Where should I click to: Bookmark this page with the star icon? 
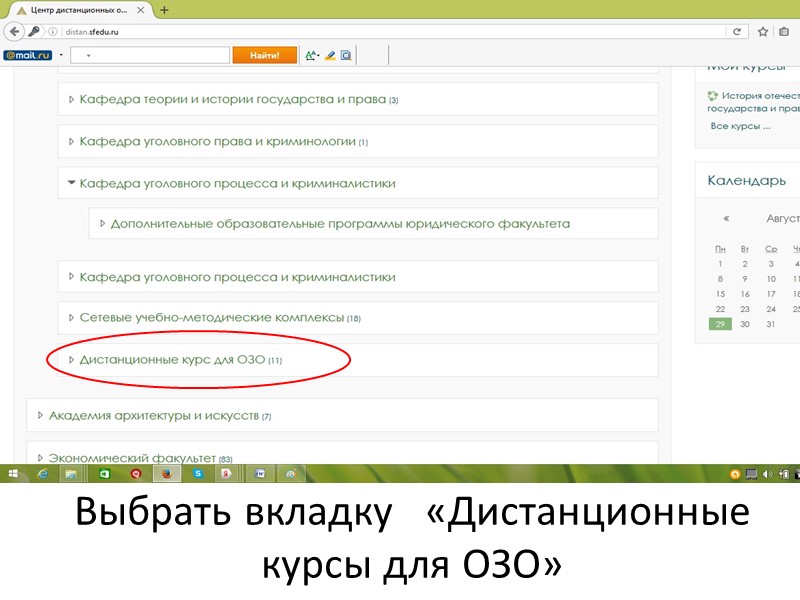(x=763, y=32)
